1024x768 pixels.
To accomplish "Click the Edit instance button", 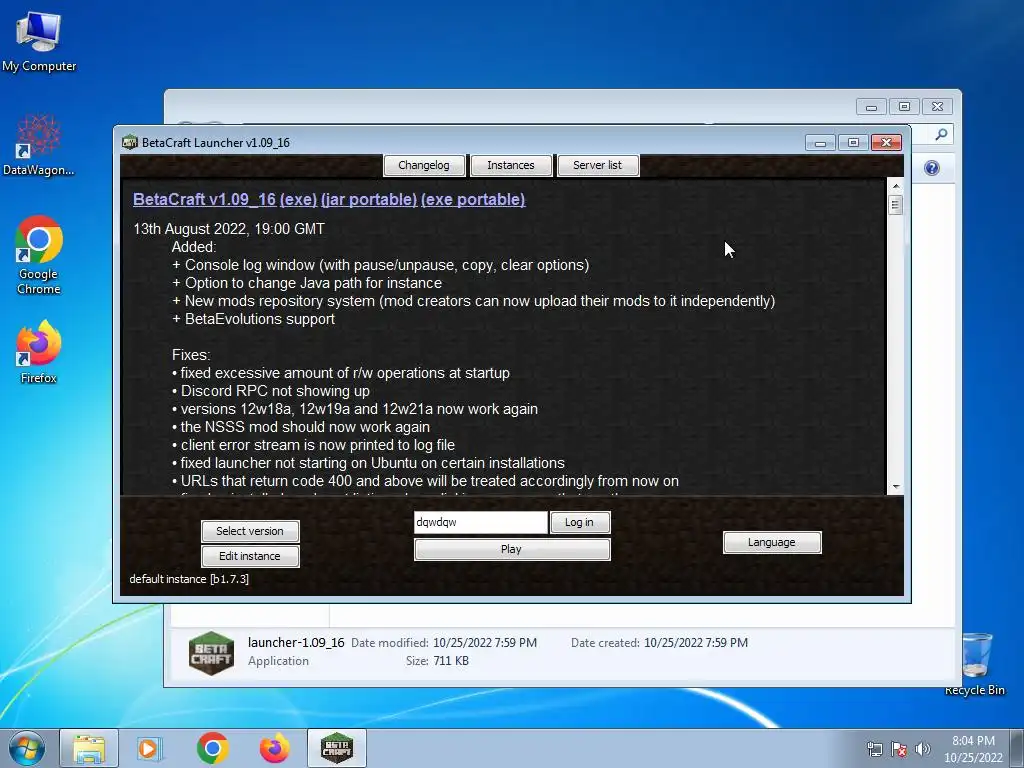I will tap(250, 556).
